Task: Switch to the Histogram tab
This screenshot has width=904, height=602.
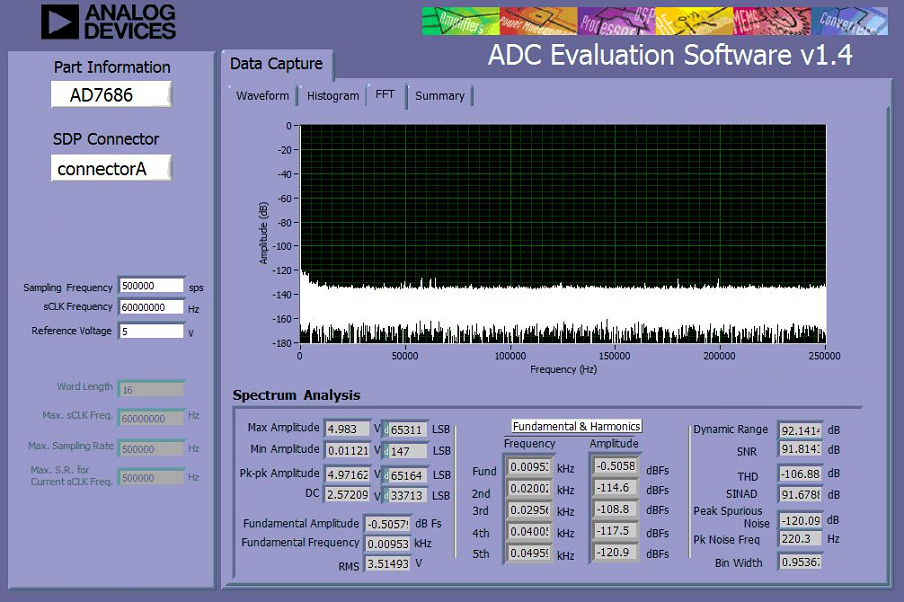Action: 333,96
